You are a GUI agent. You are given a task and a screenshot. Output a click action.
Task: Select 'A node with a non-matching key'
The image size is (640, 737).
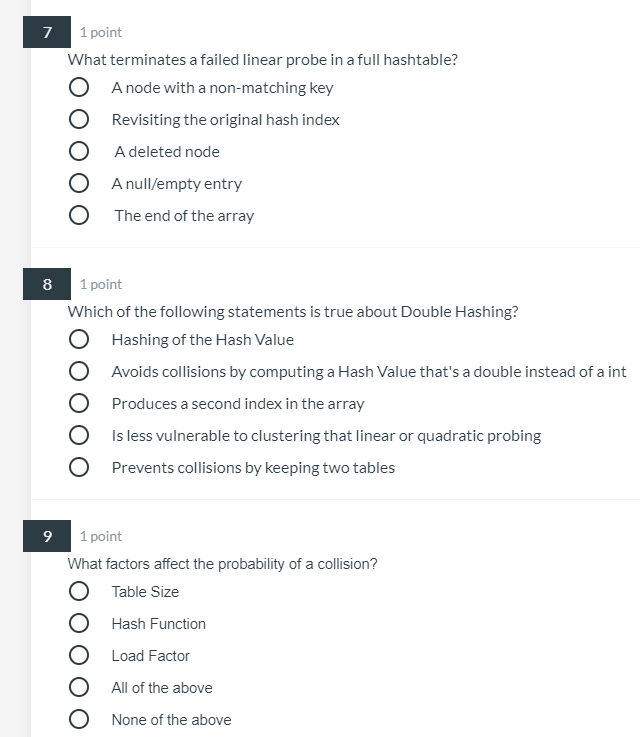coord(78,87)
